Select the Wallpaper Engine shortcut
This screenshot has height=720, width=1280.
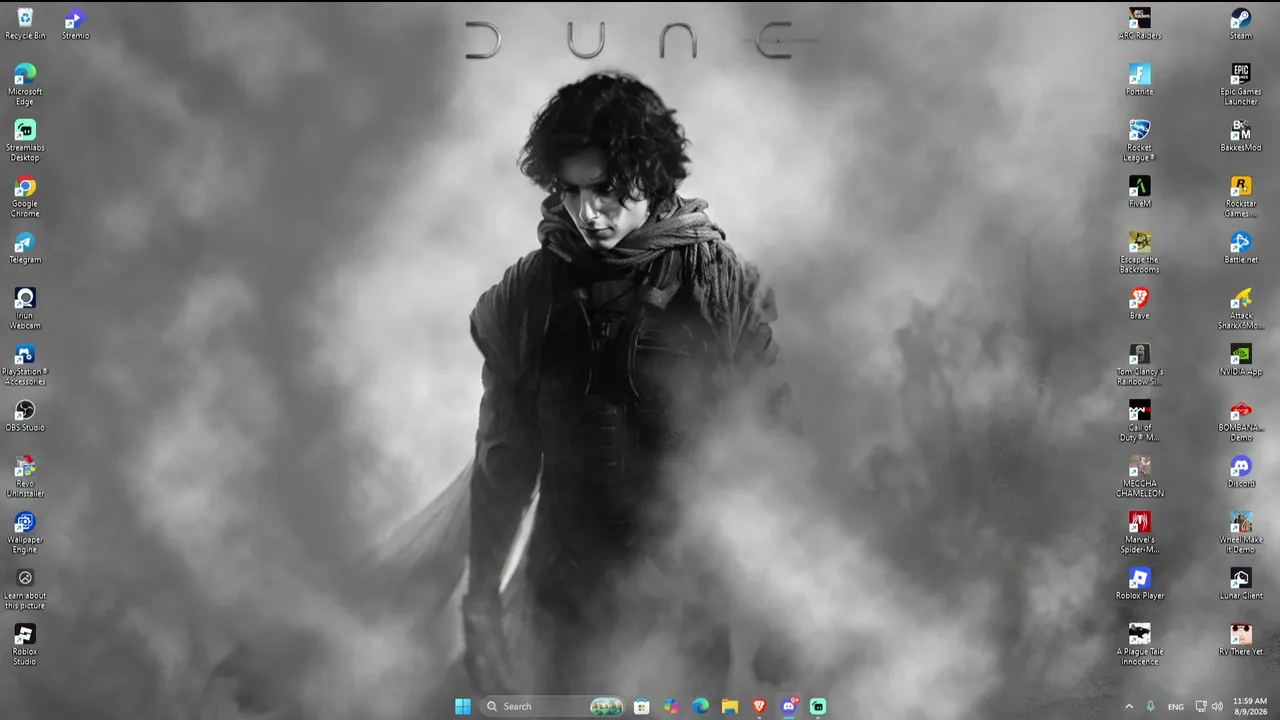[25, 533]
